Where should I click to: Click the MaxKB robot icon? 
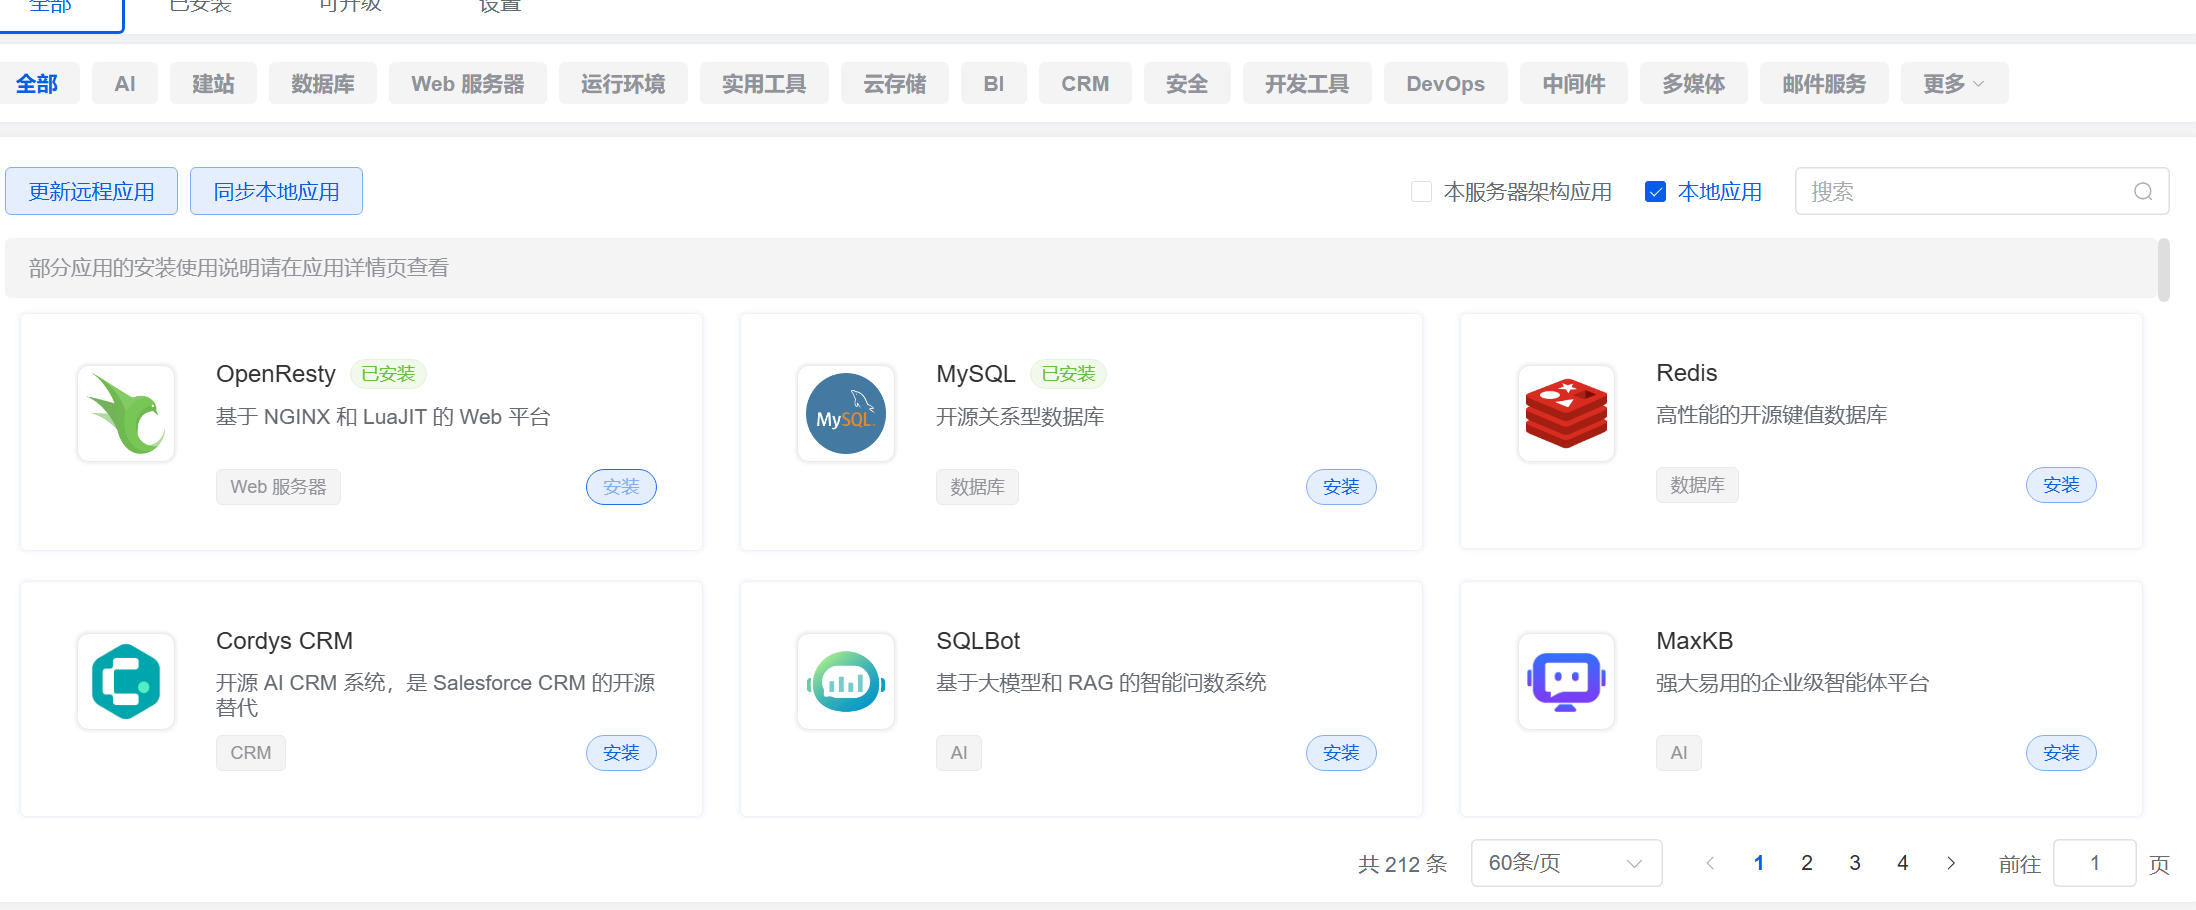coord(1566,681)
